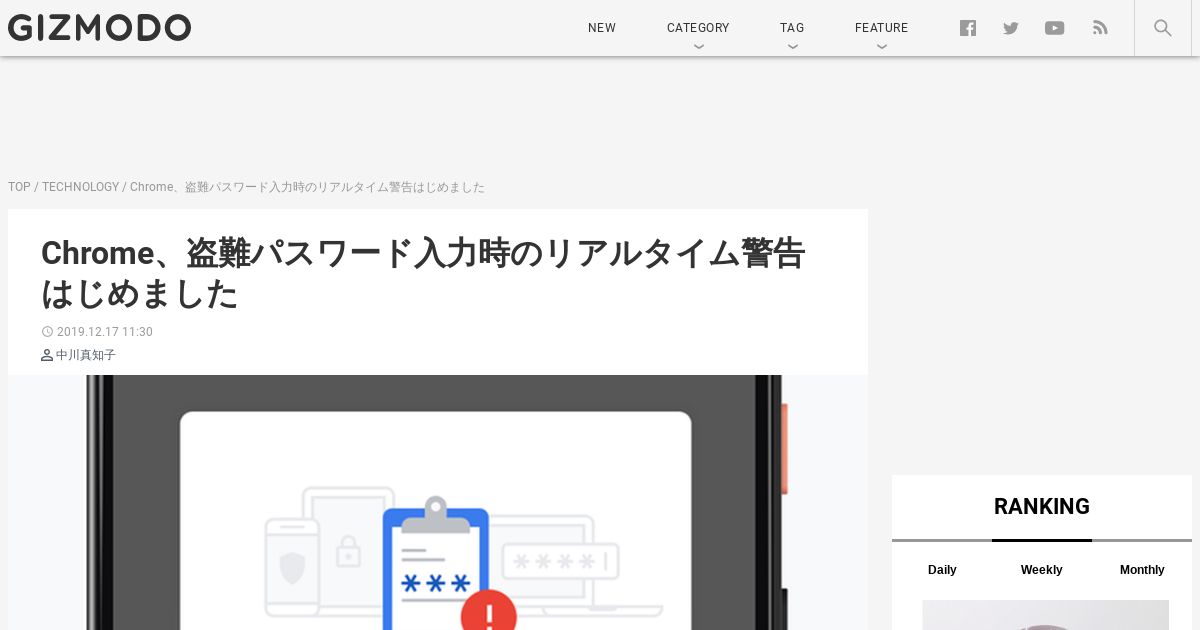Viewport: 1200px width, 630px height.
Task: Open the RSS feed icon
Action: (1100, 28)
